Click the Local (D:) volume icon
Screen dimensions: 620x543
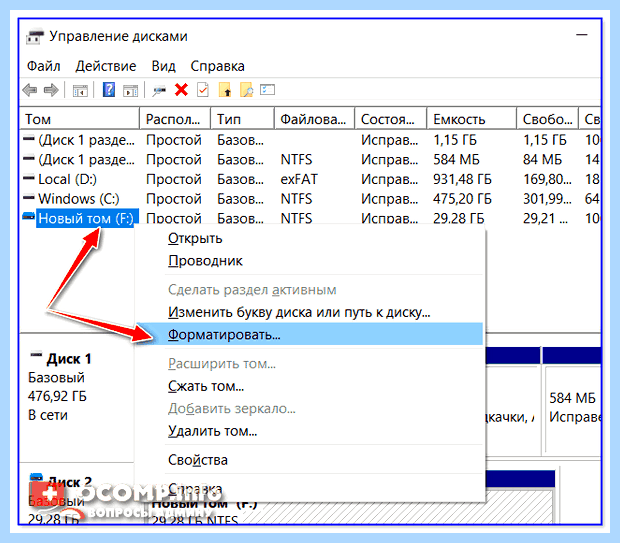coord(29,178)
